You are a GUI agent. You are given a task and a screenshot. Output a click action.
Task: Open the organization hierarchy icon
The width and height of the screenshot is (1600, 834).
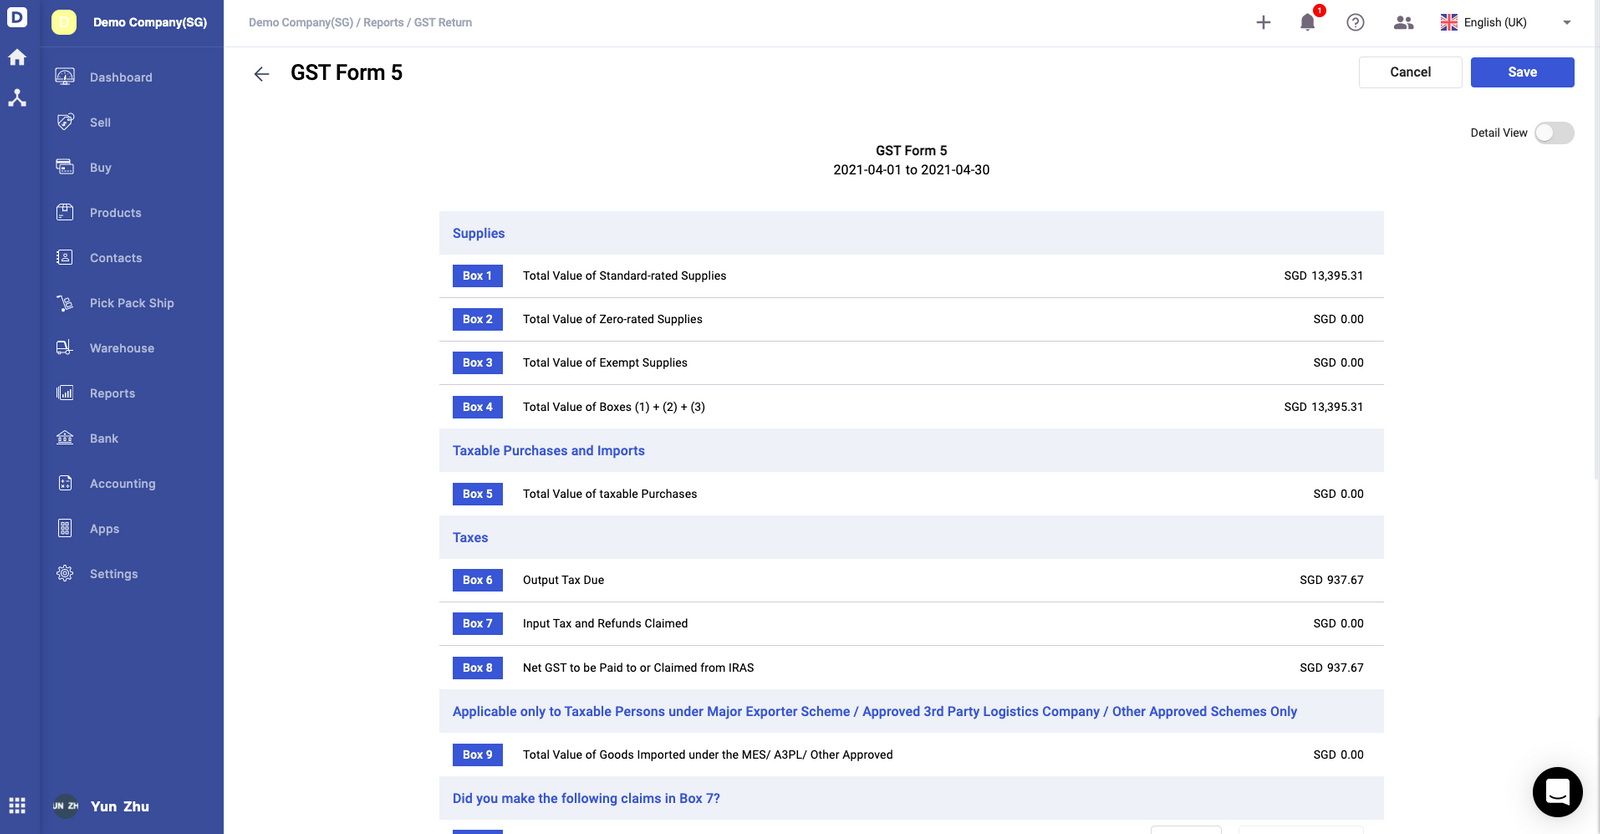tap(17, 98)
